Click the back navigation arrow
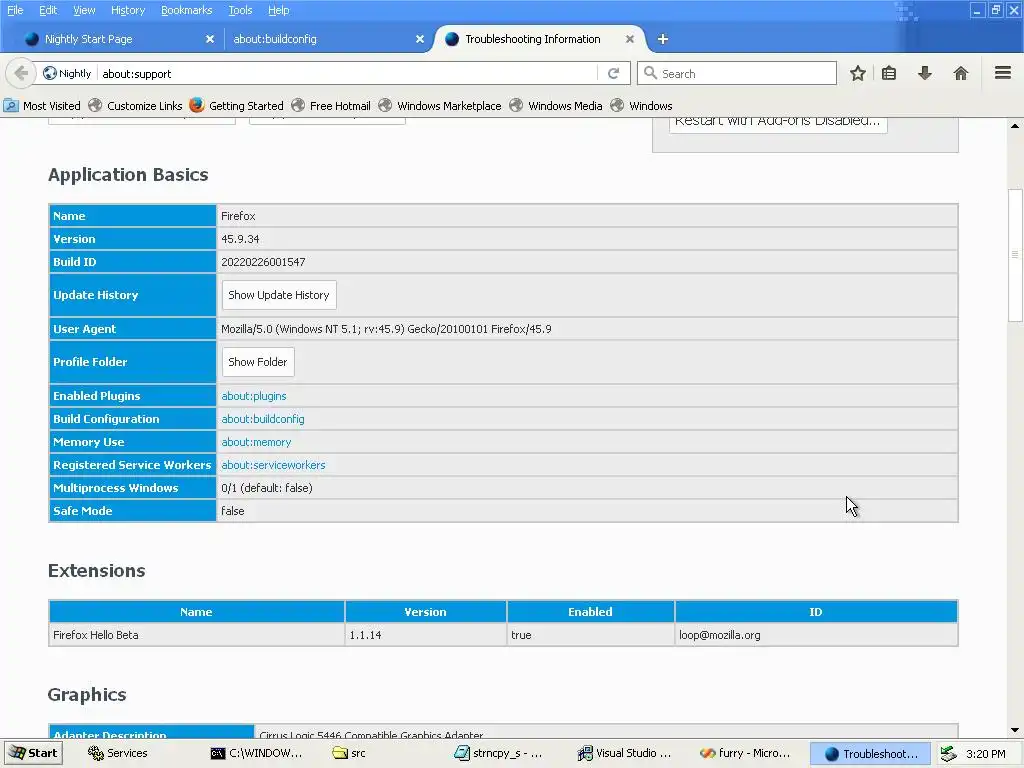The width and height of the screenshot is (1024, 768). (20, 73)
